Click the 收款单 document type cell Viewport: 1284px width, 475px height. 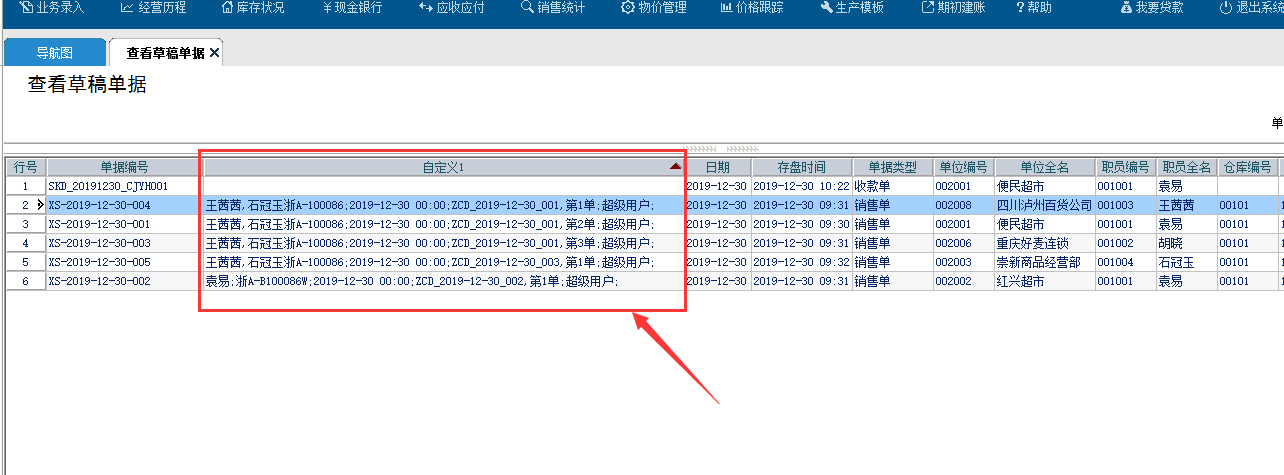[893, 186]
